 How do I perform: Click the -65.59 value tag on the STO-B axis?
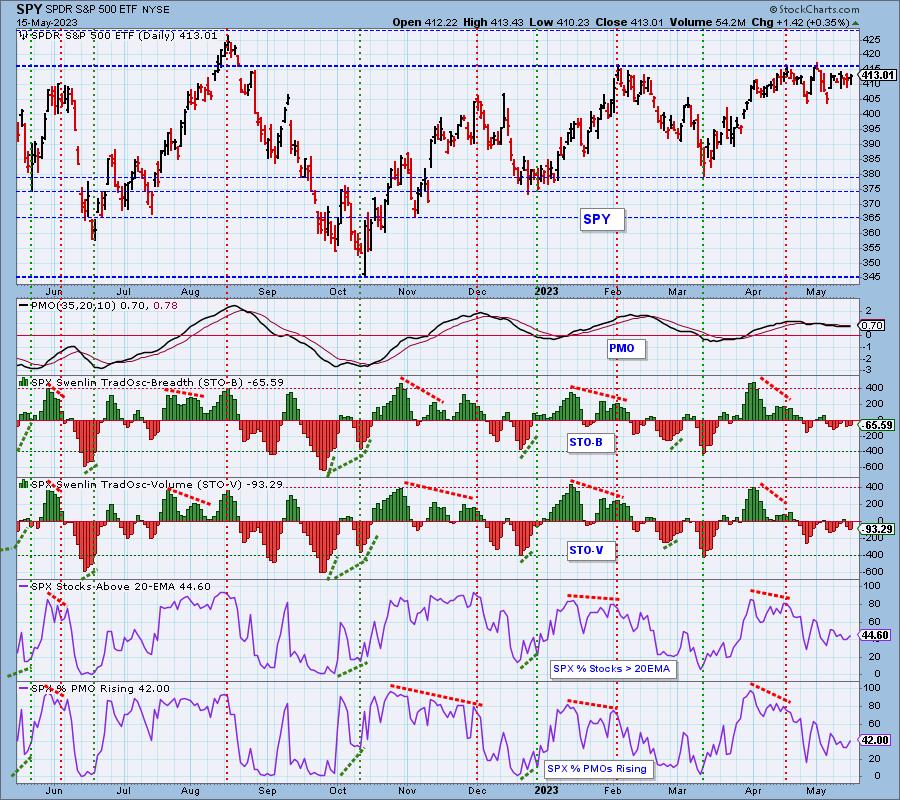[x=878, y=425]
